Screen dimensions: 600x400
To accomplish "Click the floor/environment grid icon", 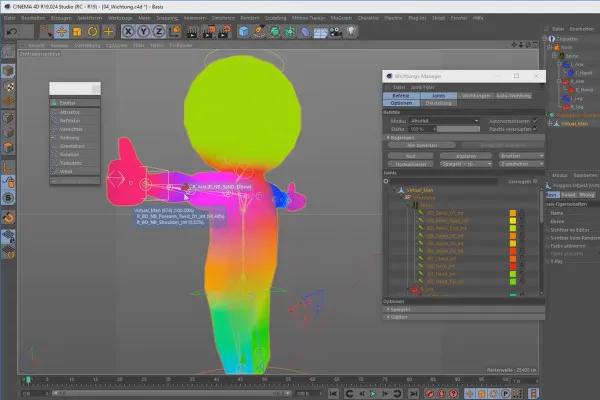I will click(320, 32).
